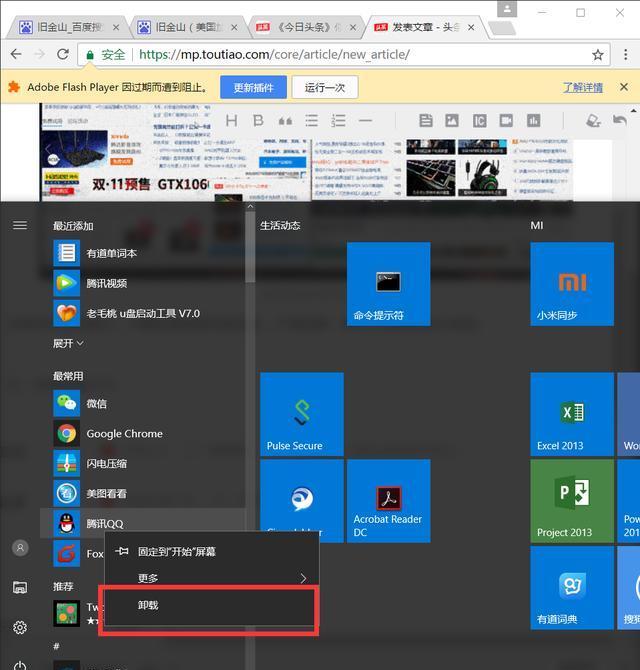Open 腾讯视频 from recently added
The image size is (640, 670).
(x=143, y=283)
